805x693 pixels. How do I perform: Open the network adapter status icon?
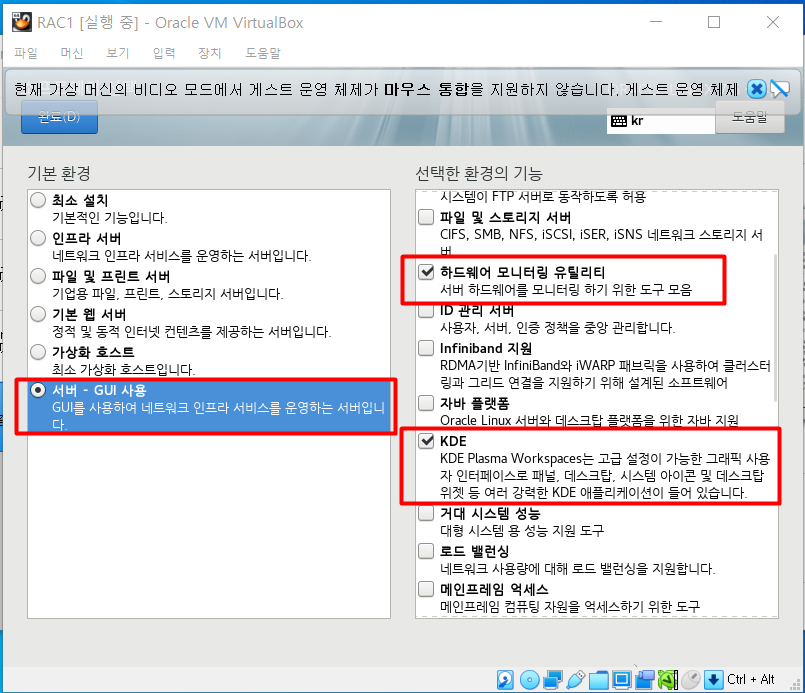click(x=552, y=680)
